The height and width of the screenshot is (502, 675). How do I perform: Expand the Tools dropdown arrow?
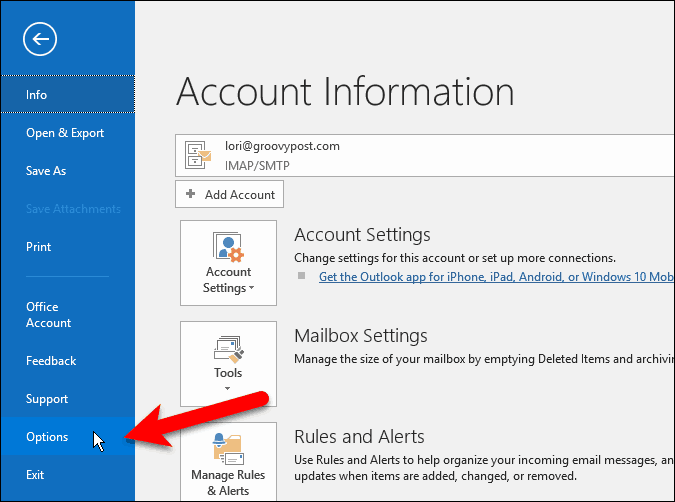pyautogui.click(x=227, y=388)
